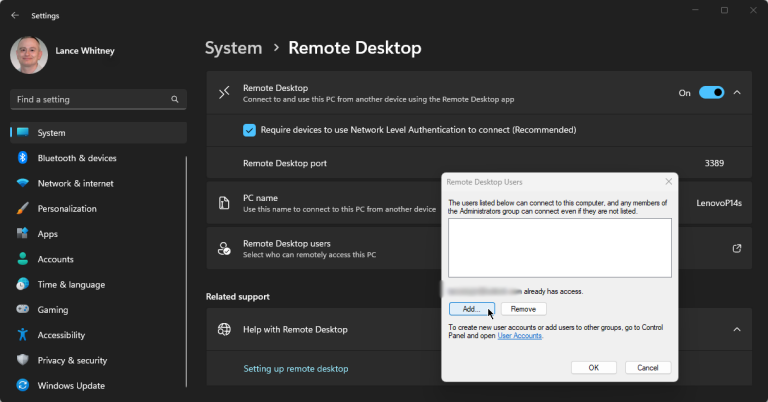
Task: Collapse Help with Remote Desktop chevron
Action: coord(737,330)
